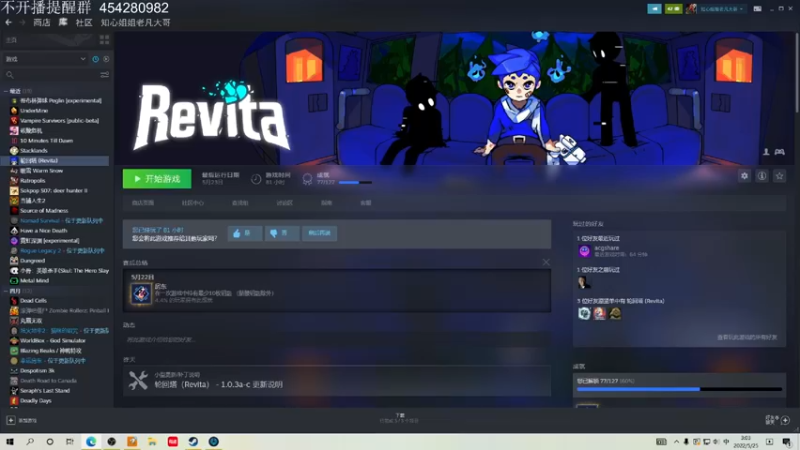Open the 知心姐姐老凡大哥 profile menu
Image resolution: width=800 pixels, height=450 pixels.
point(135,22)
